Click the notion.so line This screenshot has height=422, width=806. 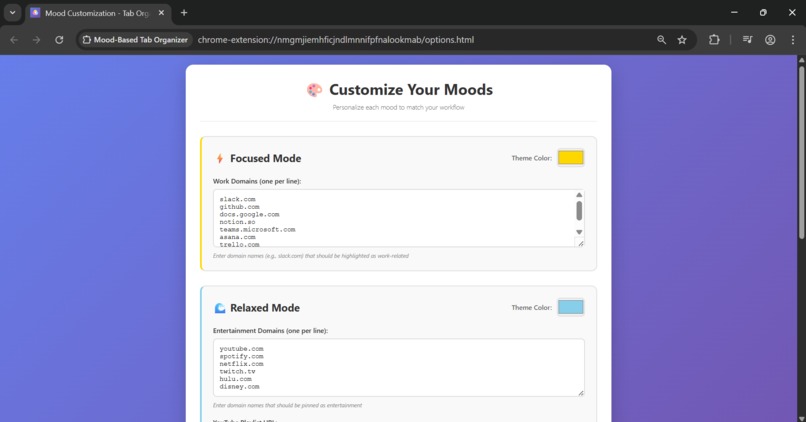(x=237, y=222)
